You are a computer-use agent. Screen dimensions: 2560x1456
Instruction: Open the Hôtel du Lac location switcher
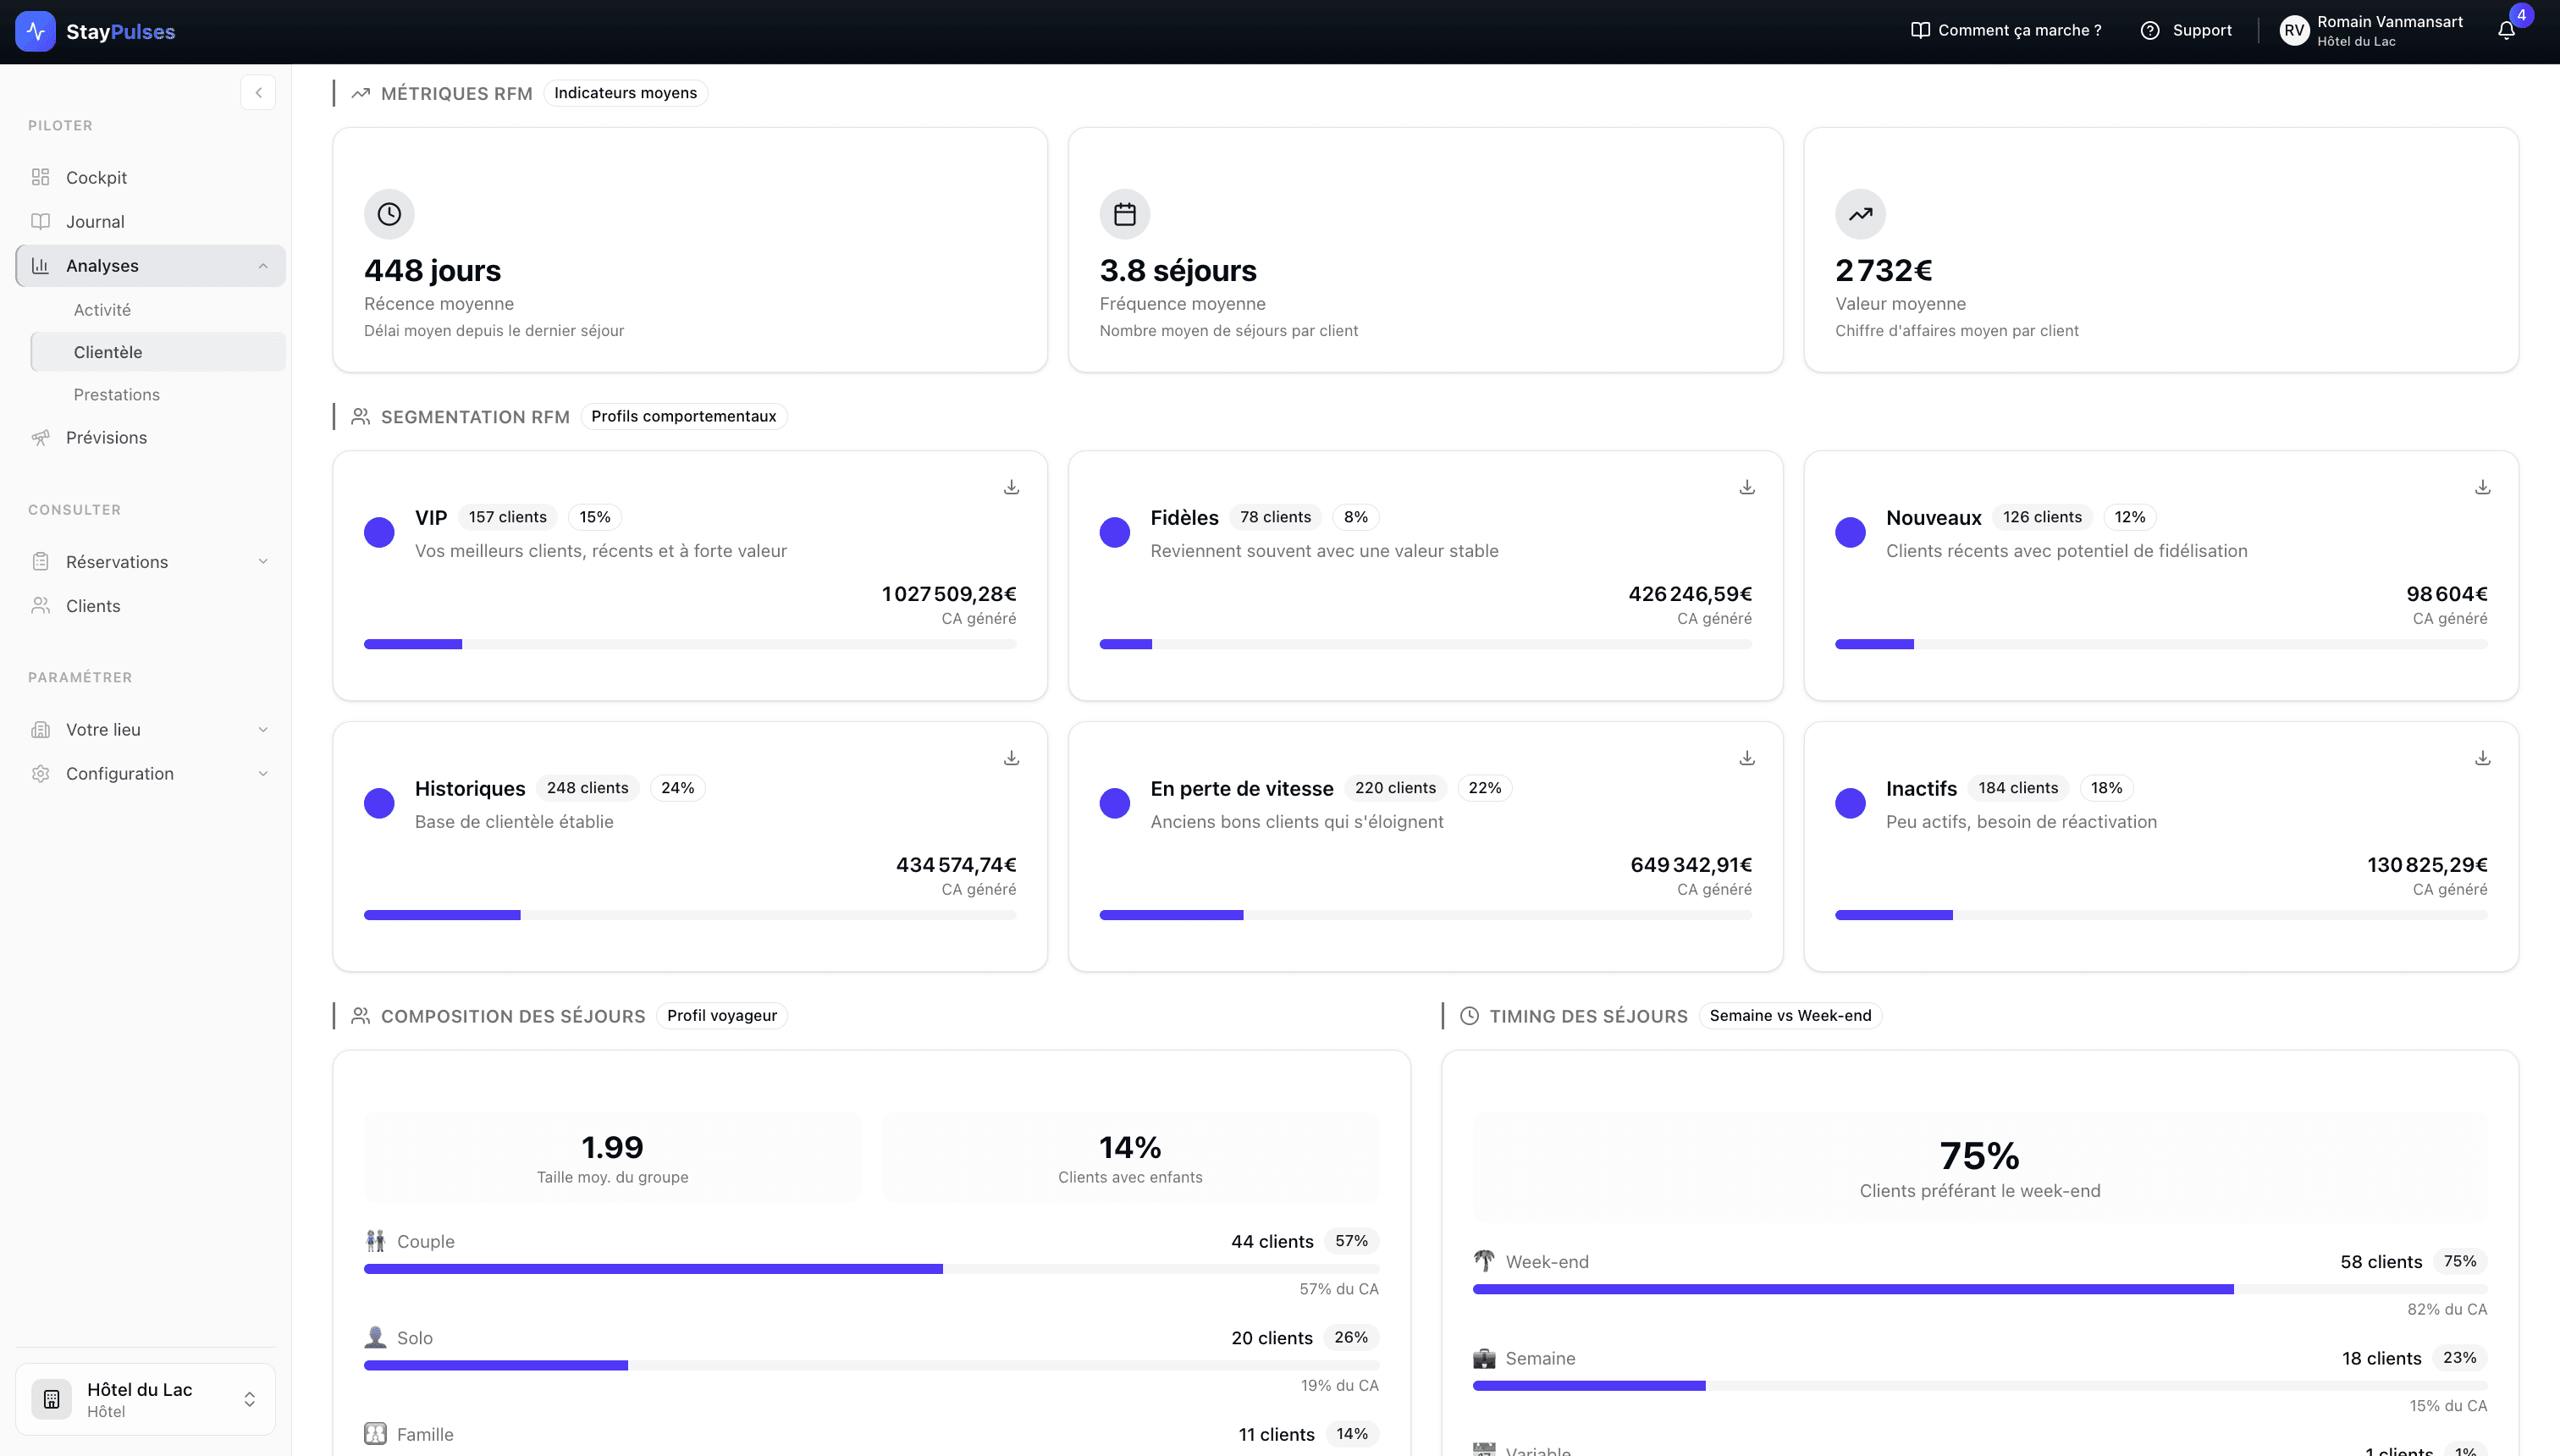tap(144, 1398)
